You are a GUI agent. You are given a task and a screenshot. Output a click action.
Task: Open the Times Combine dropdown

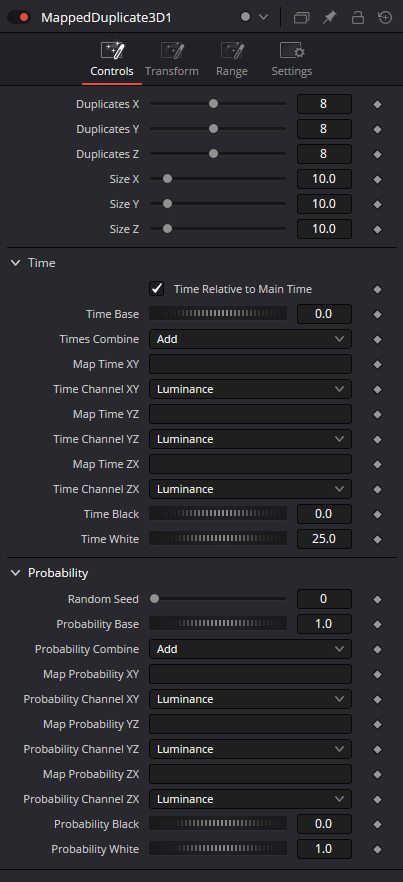[x=250, y=339]
